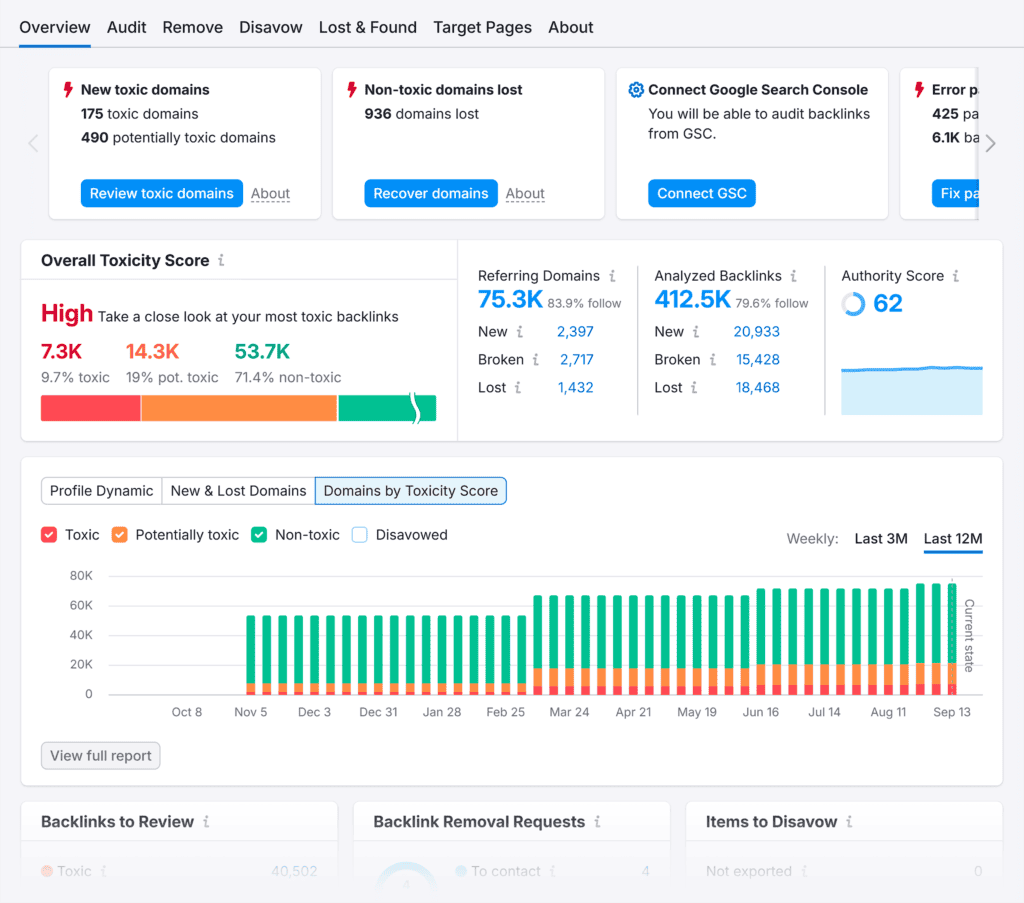
Task: Toggle the Potentially toxic checkbox
Action: coord(119,535)
